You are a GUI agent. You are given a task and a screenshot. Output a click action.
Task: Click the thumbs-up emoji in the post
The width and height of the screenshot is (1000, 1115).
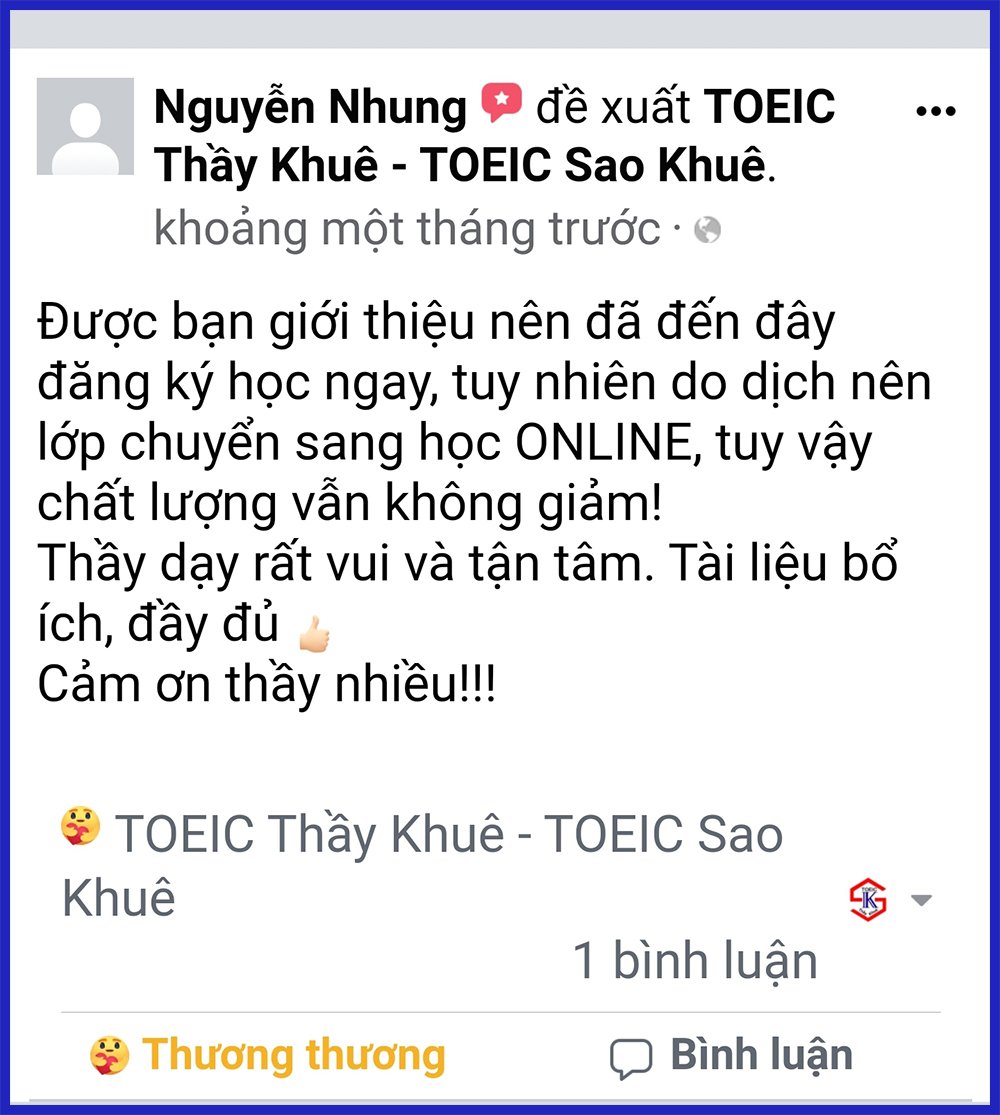click(314, 634)
